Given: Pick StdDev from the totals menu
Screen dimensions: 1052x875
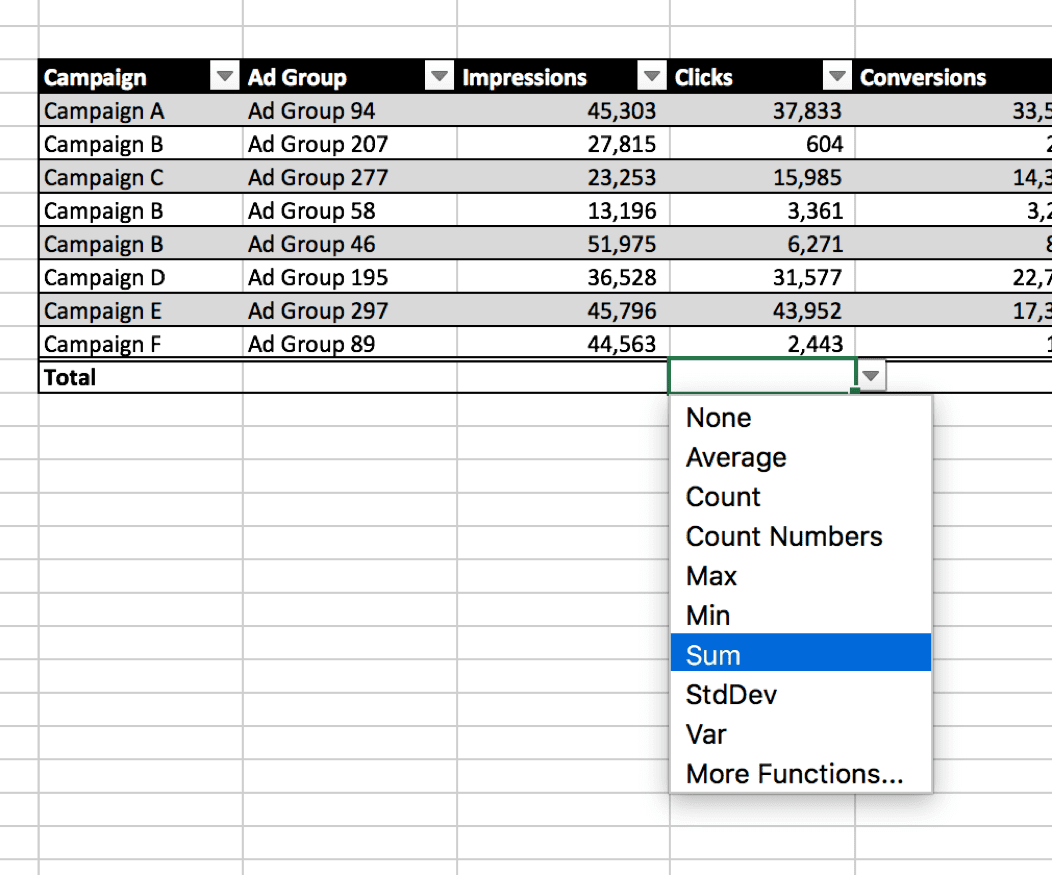Looking at the screenshot, I should 801,694.
